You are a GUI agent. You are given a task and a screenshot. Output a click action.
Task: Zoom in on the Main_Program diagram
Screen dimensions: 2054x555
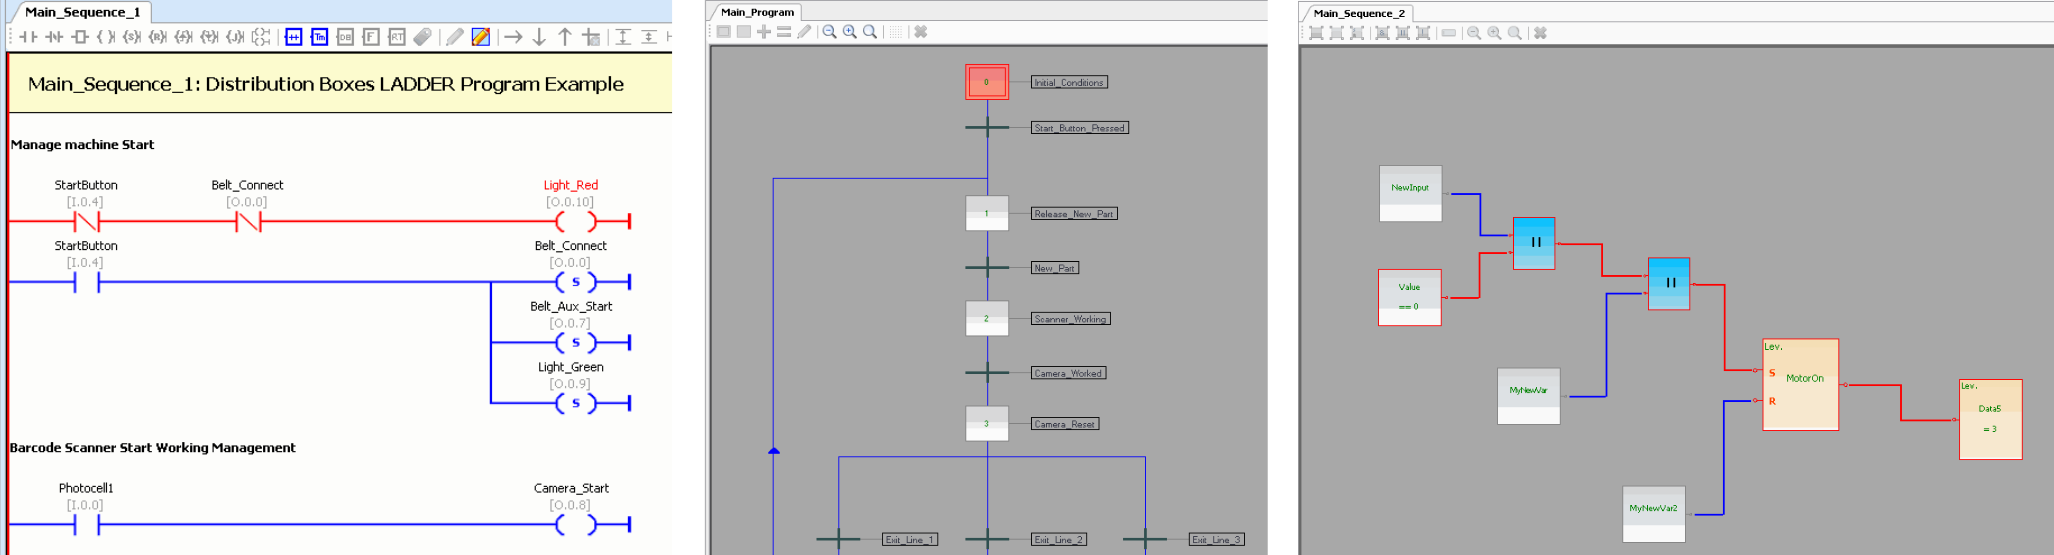pyautogui.click(x=850, y=32)
